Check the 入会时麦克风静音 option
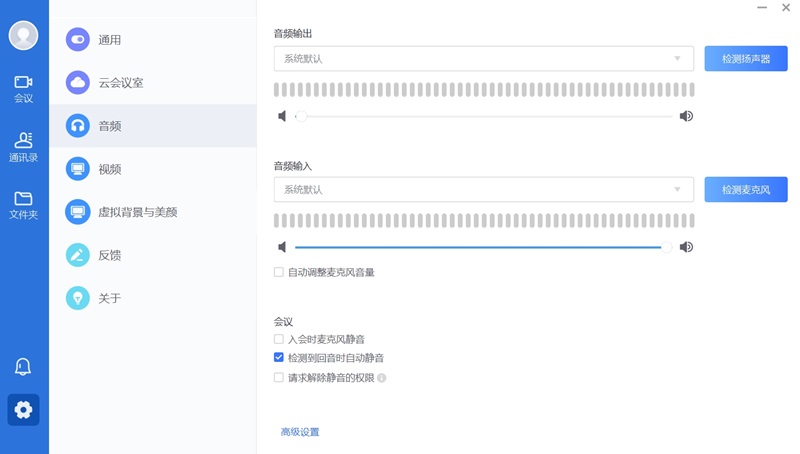The width and height of the screenshot is (800, 454). click(279, 340)
